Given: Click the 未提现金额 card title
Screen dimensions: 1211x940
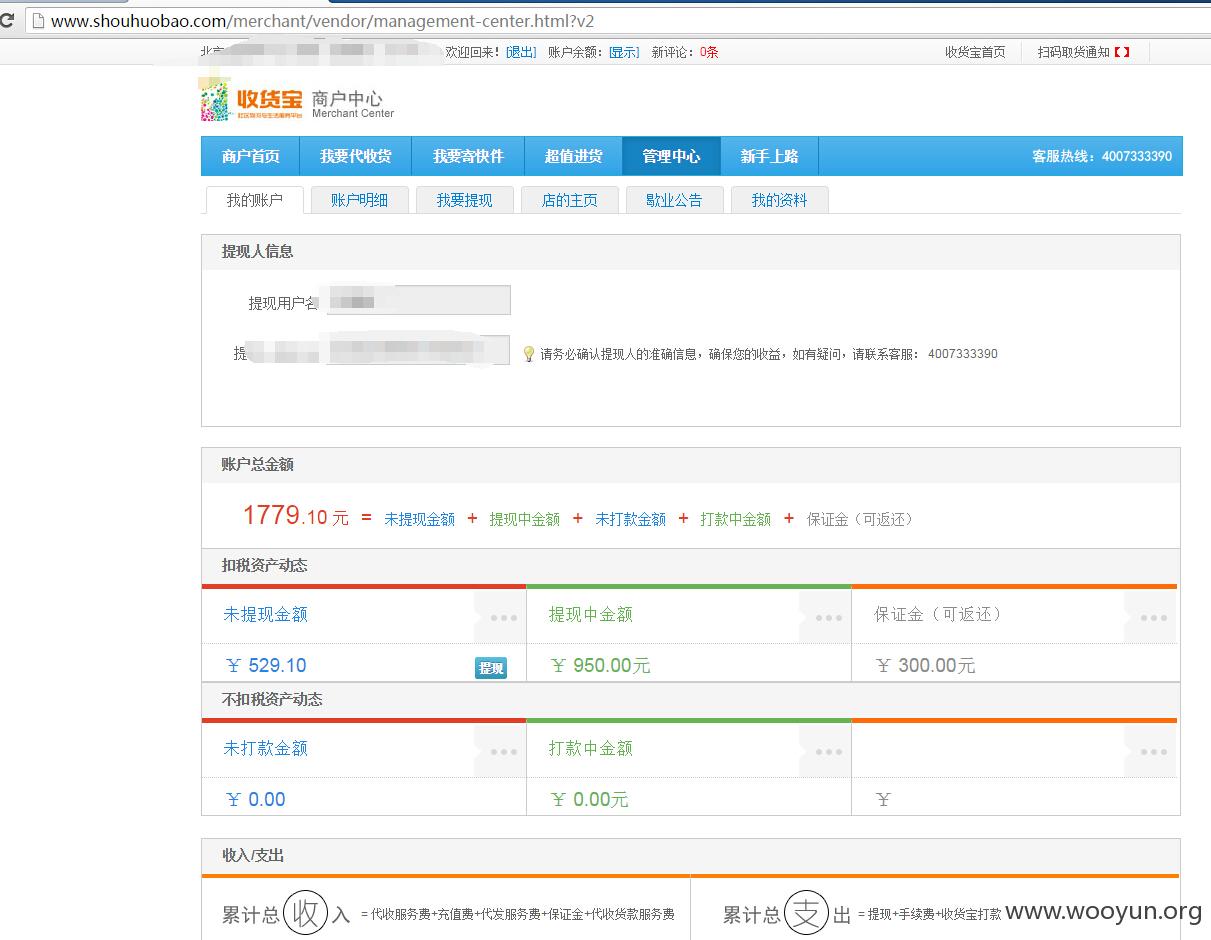Looking at the screenshot, I should click(265, 614).
